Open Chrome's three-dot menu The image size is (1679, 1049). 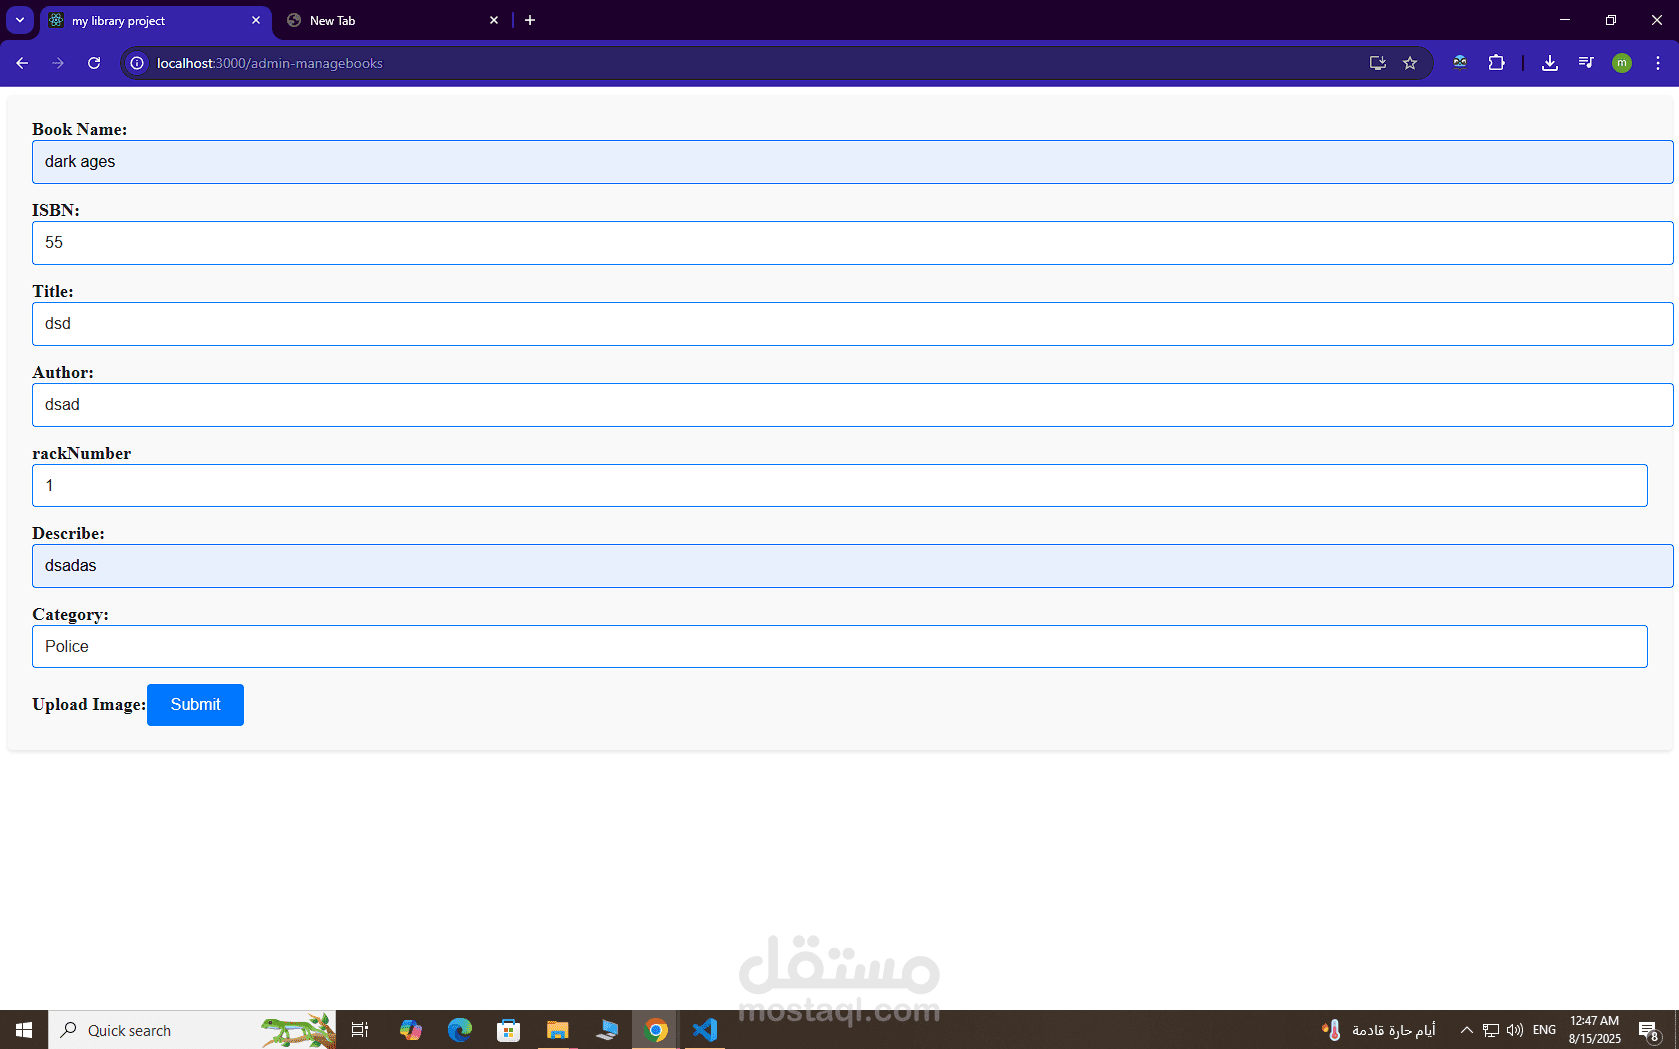coord(1658,63)
